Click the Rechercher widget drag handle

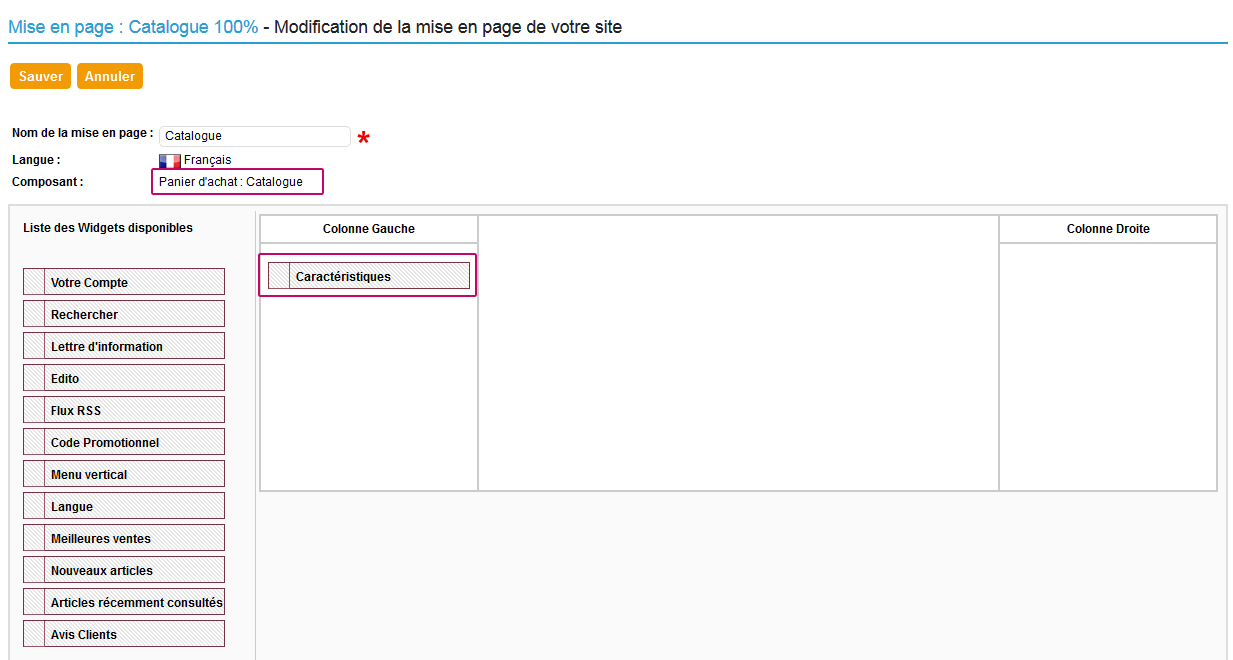[34, 314]
